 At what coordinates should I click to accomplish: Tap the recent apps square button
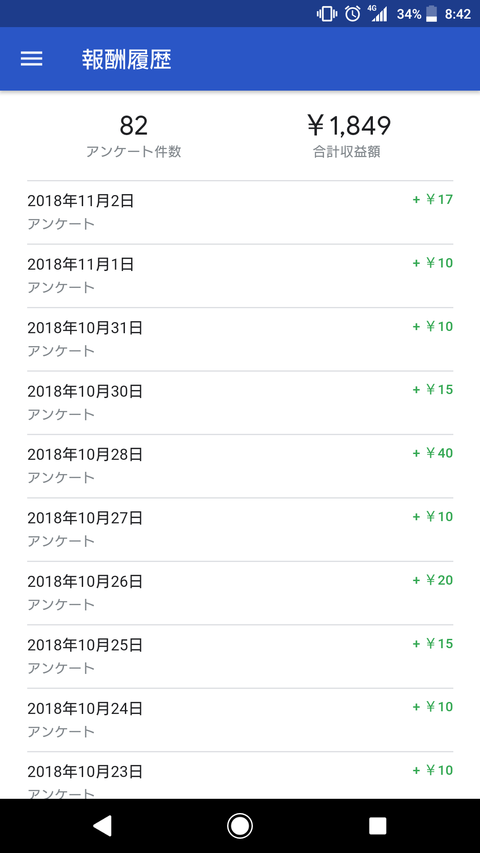378,826
